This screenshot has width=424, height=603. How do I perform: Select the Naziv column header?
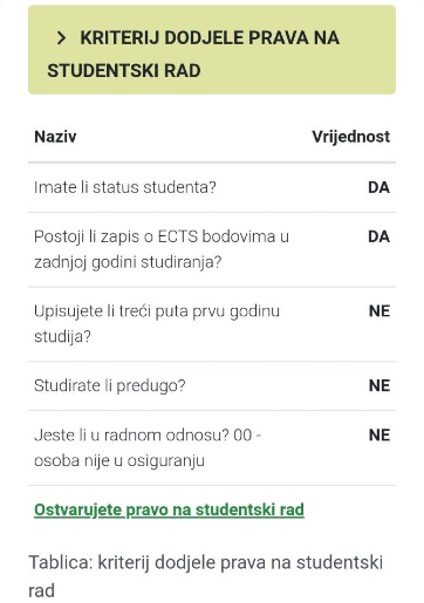pos(55,137)
